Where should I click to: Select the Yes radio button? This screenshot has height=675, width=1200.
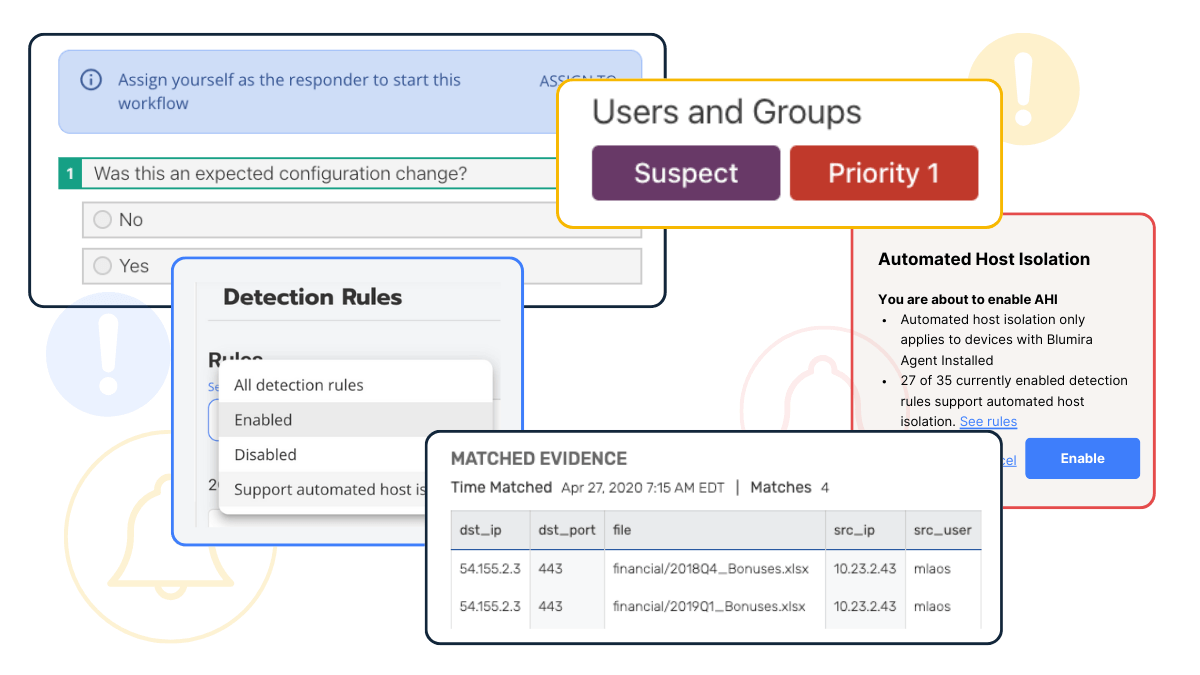[x=102, y=266]
